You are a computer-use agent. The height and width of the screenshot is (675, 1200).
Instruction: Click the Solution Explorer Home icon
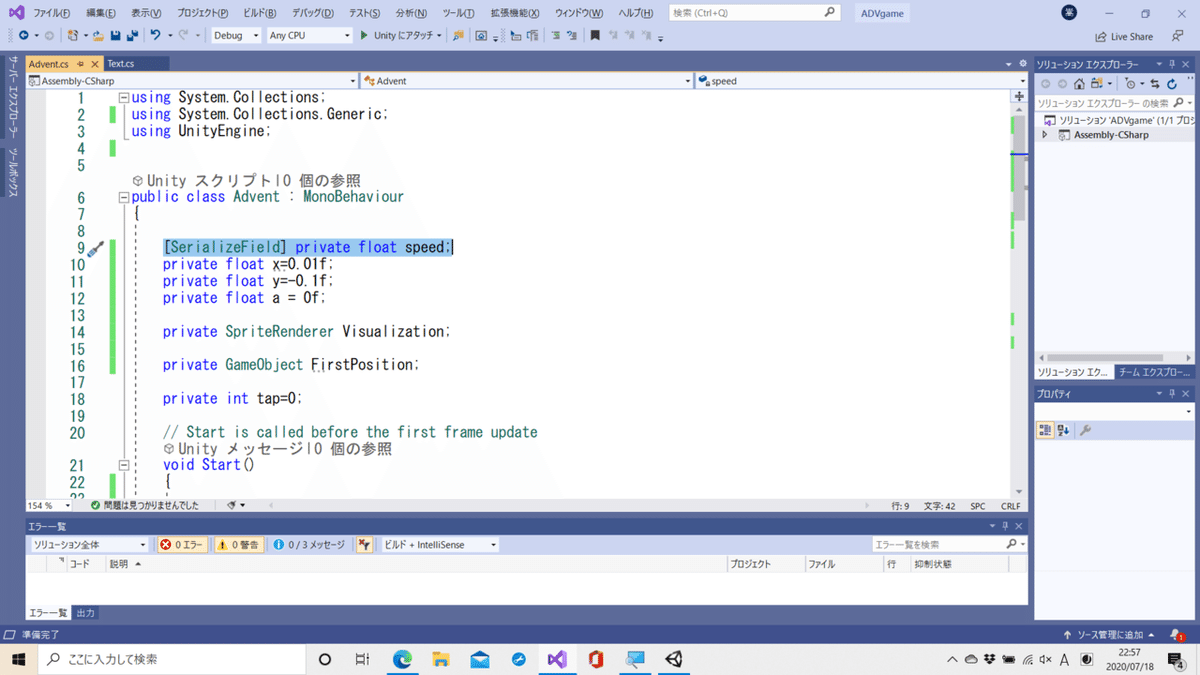point(1079,83)
